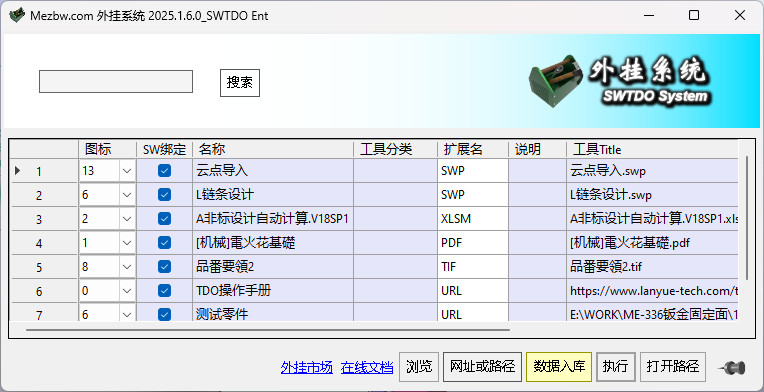764x392 pixels.
Task: Click the search text input field
Action: pos(116,82)
